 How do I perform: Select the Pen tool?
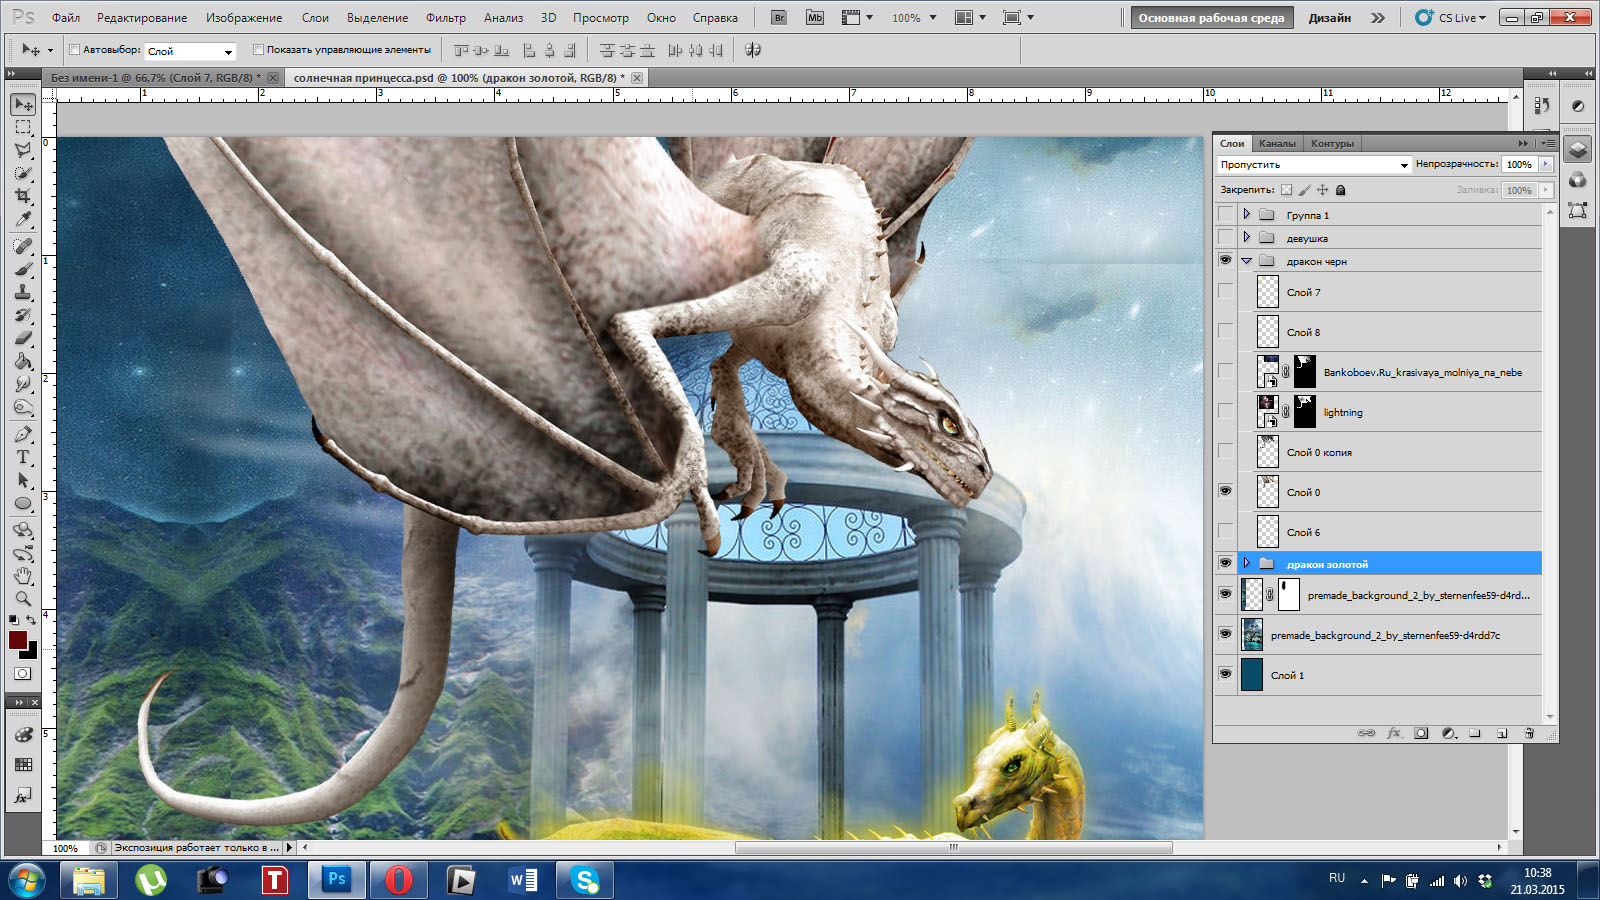coord(23,434)
